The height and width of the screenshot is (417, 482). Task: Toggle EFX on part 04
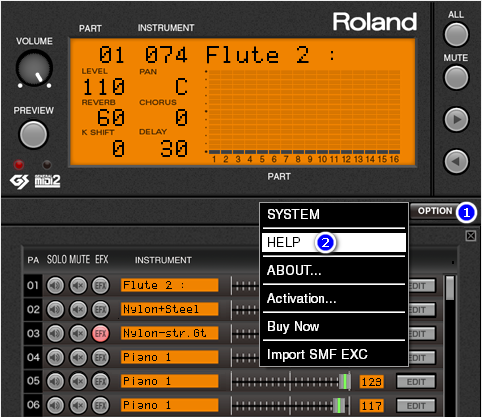[100, 357]
